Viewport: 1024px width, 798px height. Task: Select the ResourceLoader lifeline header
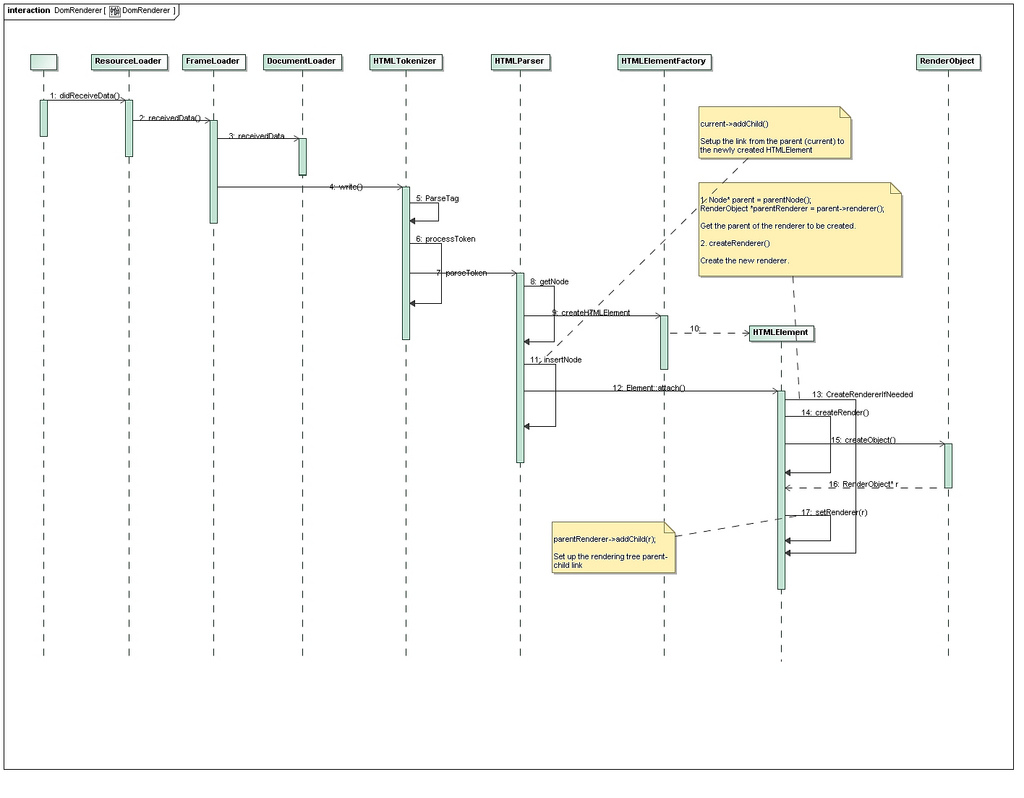click(128, 61)
